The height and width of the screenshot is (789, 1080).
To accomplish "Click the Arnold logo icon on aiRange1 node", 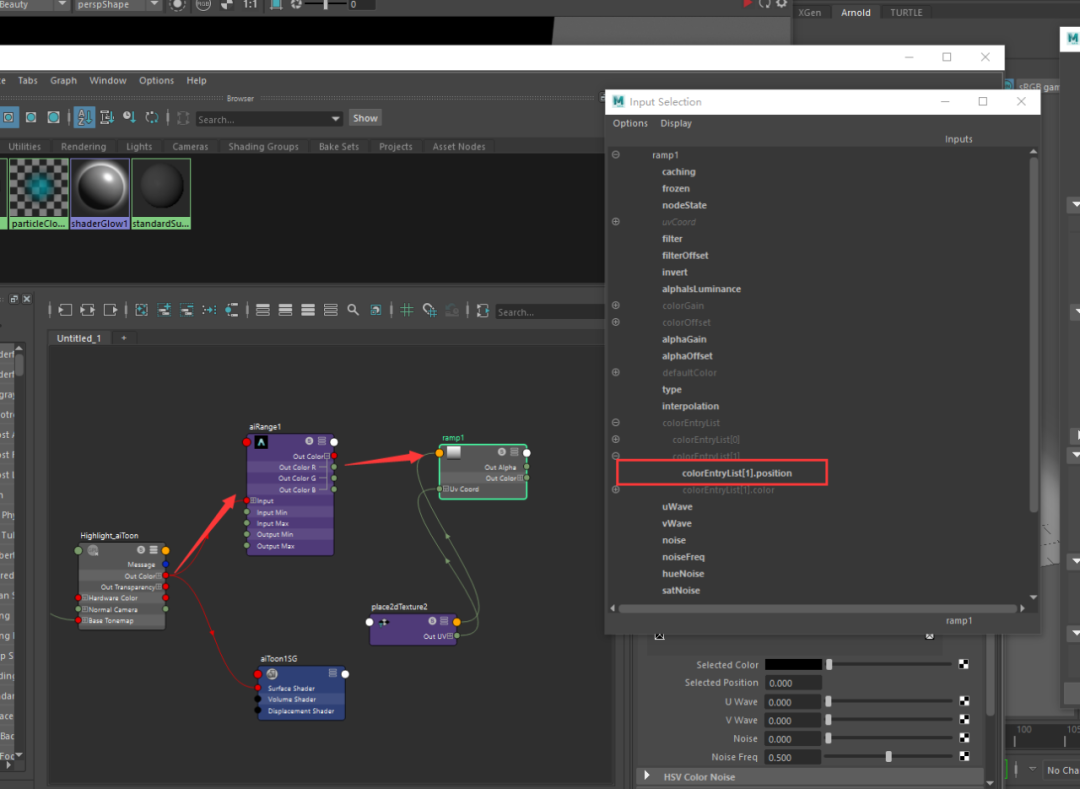I will point(261,442).
